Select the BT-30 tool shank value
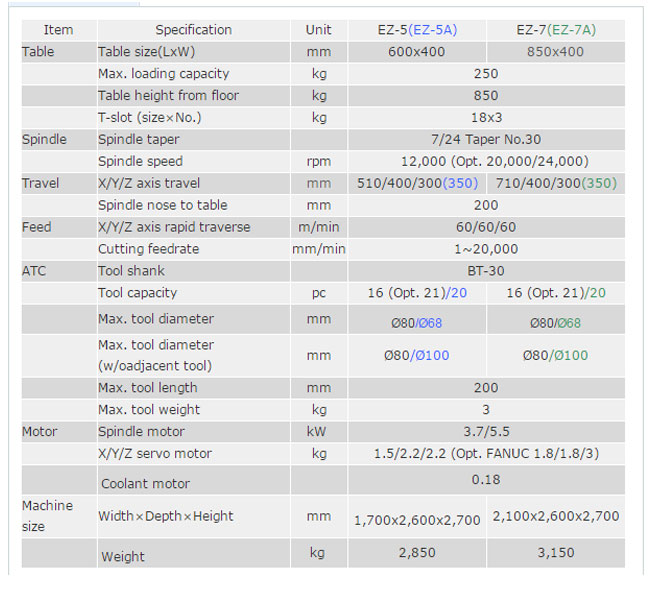The width and height of the screenshot is (650, 600). [486, 271]
